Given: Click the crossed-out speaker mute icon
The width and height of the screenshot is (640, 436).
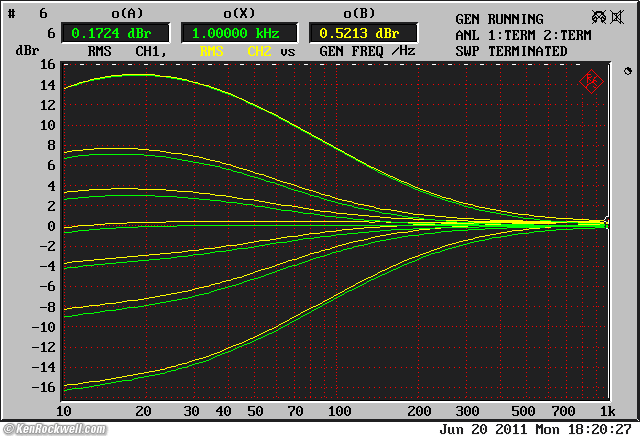Looking at the screenshot, I should (617, 17).
